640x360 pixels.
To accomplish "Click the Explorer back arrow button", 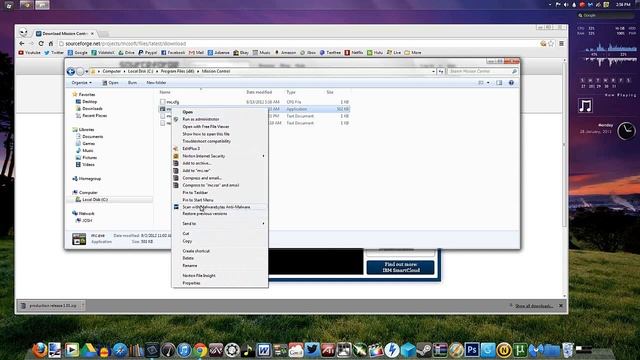I will pos(71,71).
